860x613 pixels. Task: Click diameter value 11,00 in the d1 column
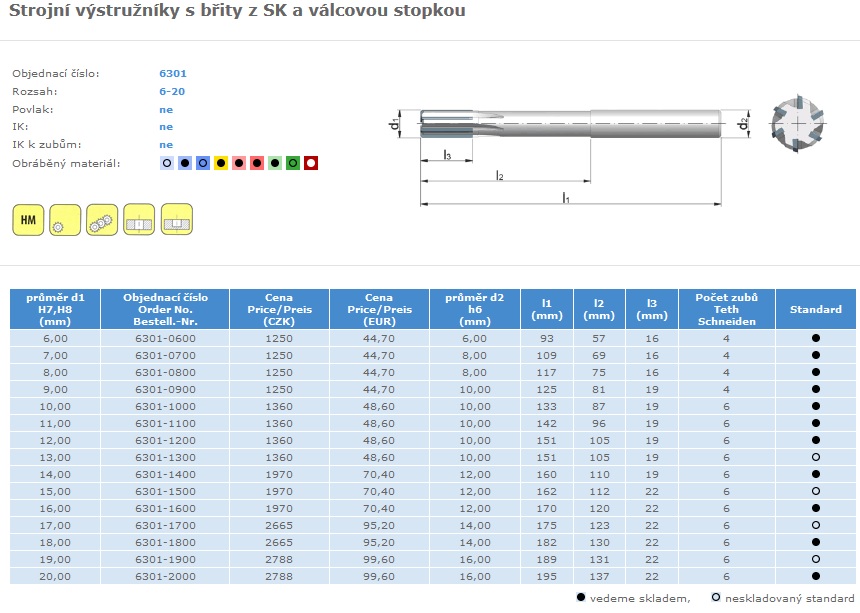pos(55,423)
